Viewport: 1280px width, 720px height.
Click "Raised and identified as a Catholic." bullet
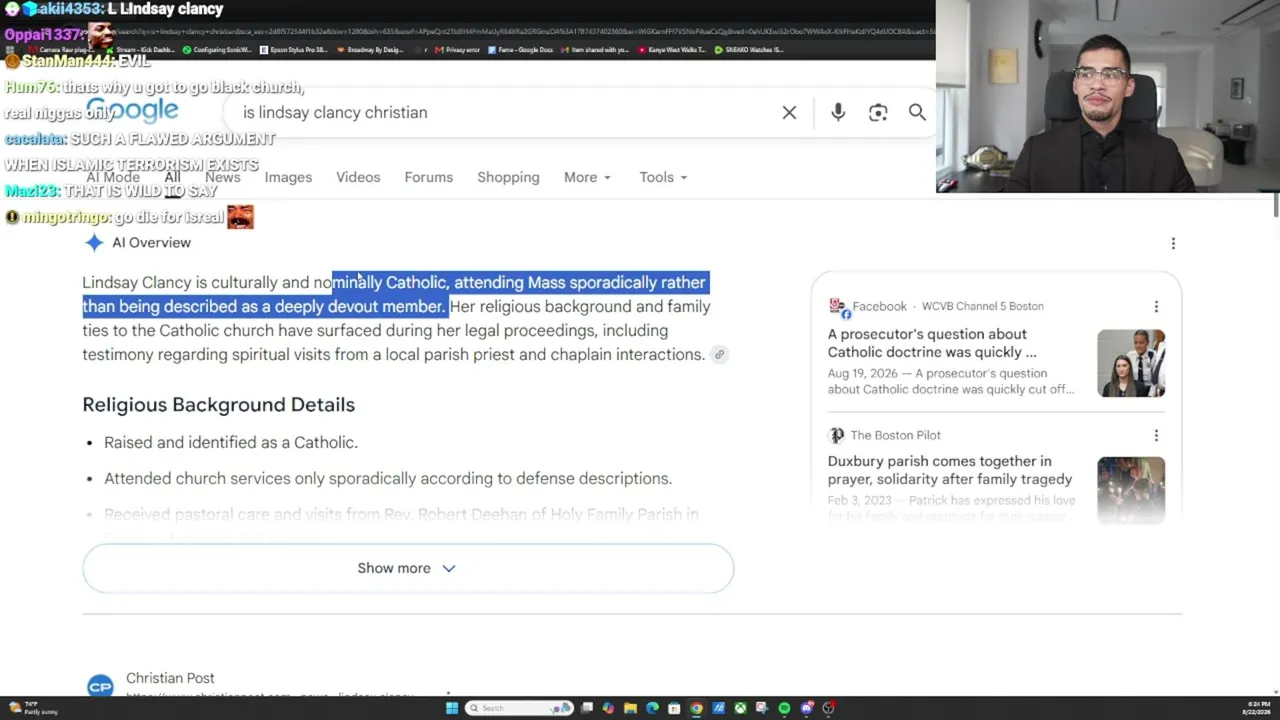click(x=231, y=442)
